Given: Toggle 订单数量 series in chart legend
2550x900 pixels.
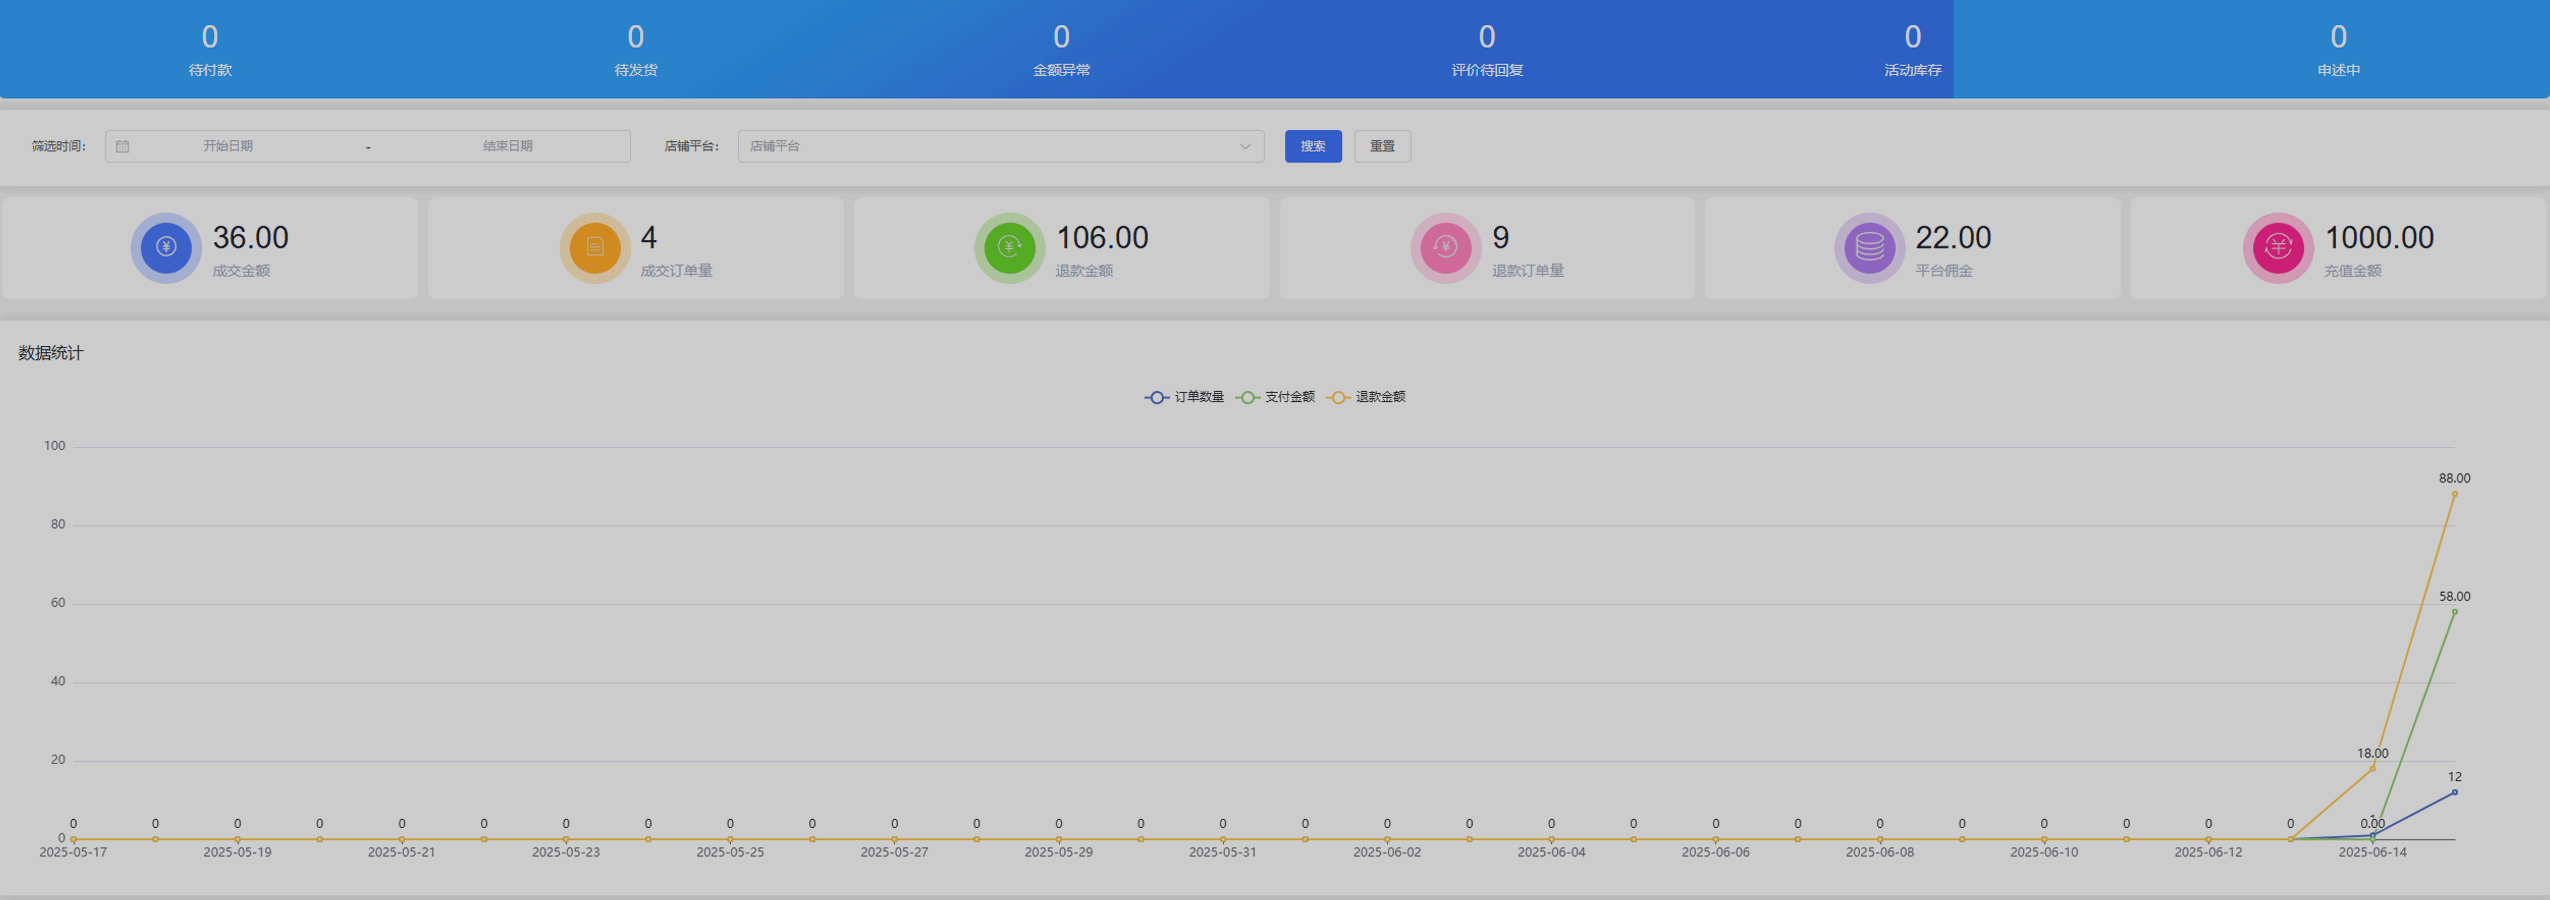Looking at the screenshot, I should click(1184, 397).
